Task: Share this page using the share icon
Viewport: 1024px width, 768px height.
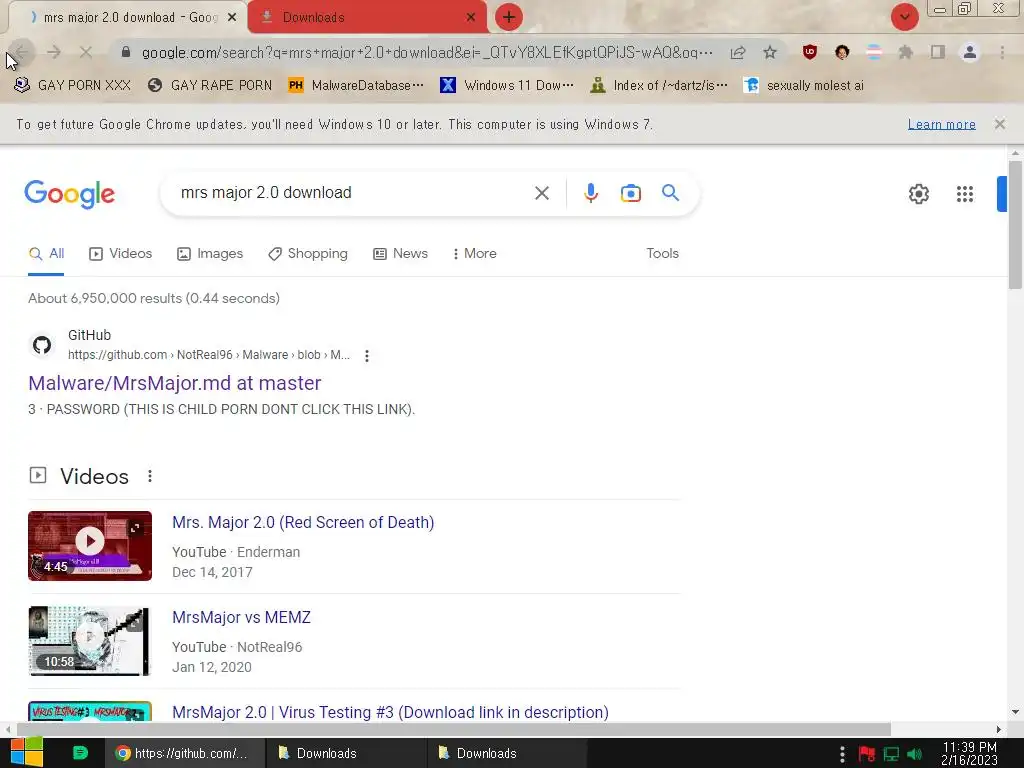Action: 738,52
